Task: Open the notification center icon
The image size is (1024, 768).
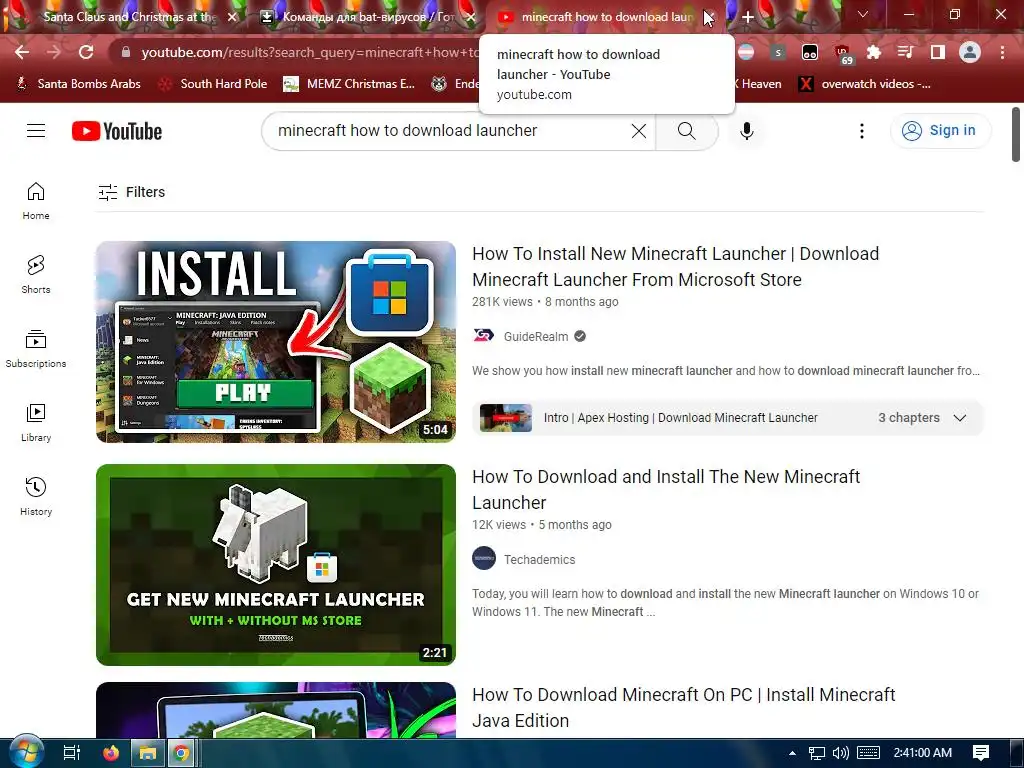Action: coord(980,753)
